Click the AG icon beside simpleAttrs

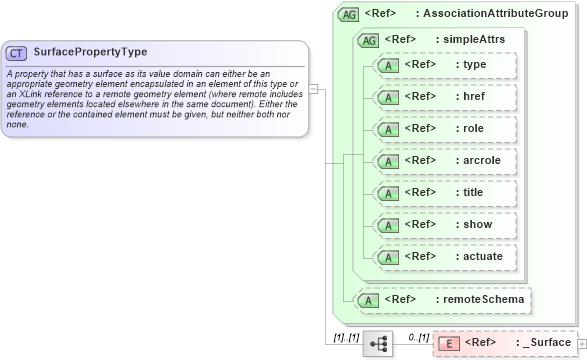tap(368, 40)
